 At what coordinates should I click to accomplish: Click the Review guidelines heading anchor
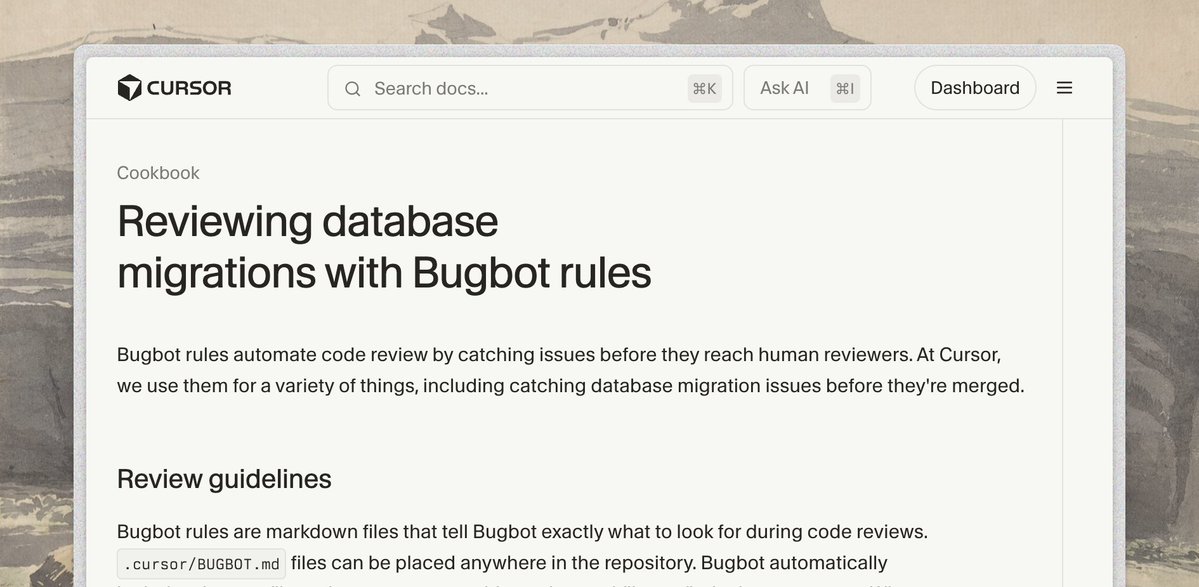(224, 478)
